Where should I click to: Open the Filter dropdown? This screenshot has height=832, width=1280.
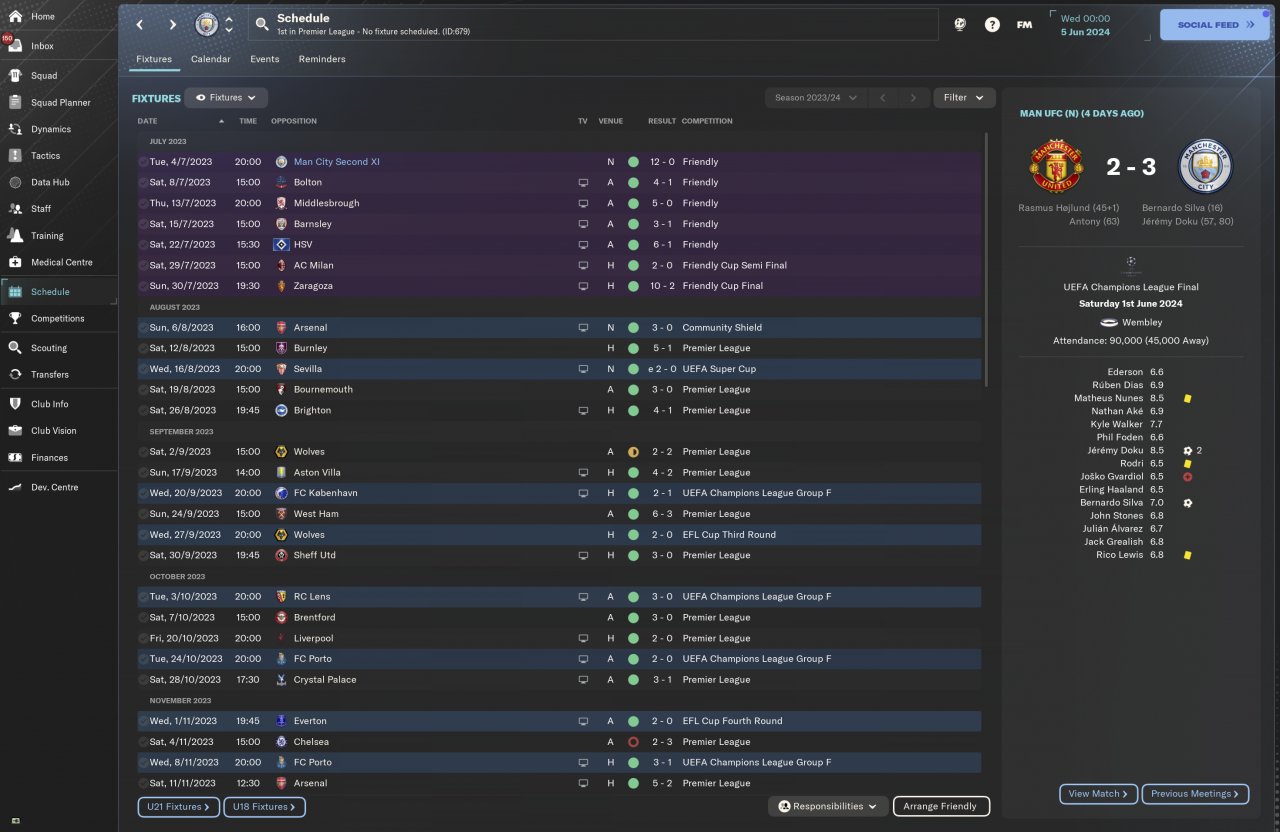click(964, 98)
